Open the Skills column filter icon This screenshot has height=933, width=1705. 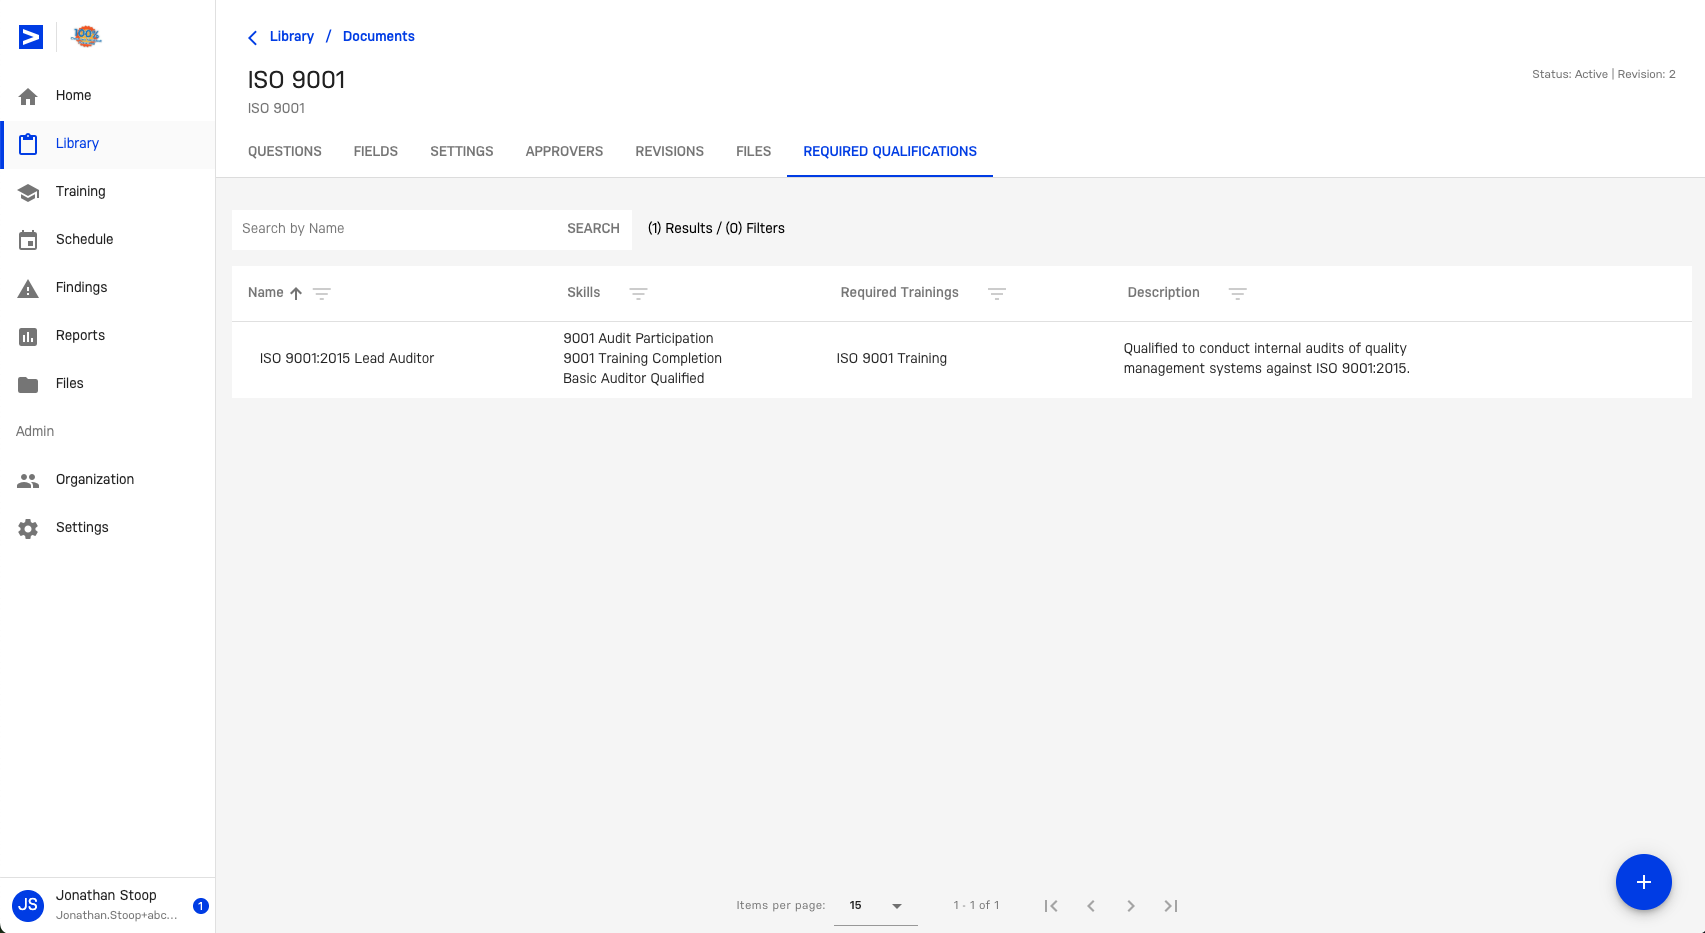click(638, 293)
